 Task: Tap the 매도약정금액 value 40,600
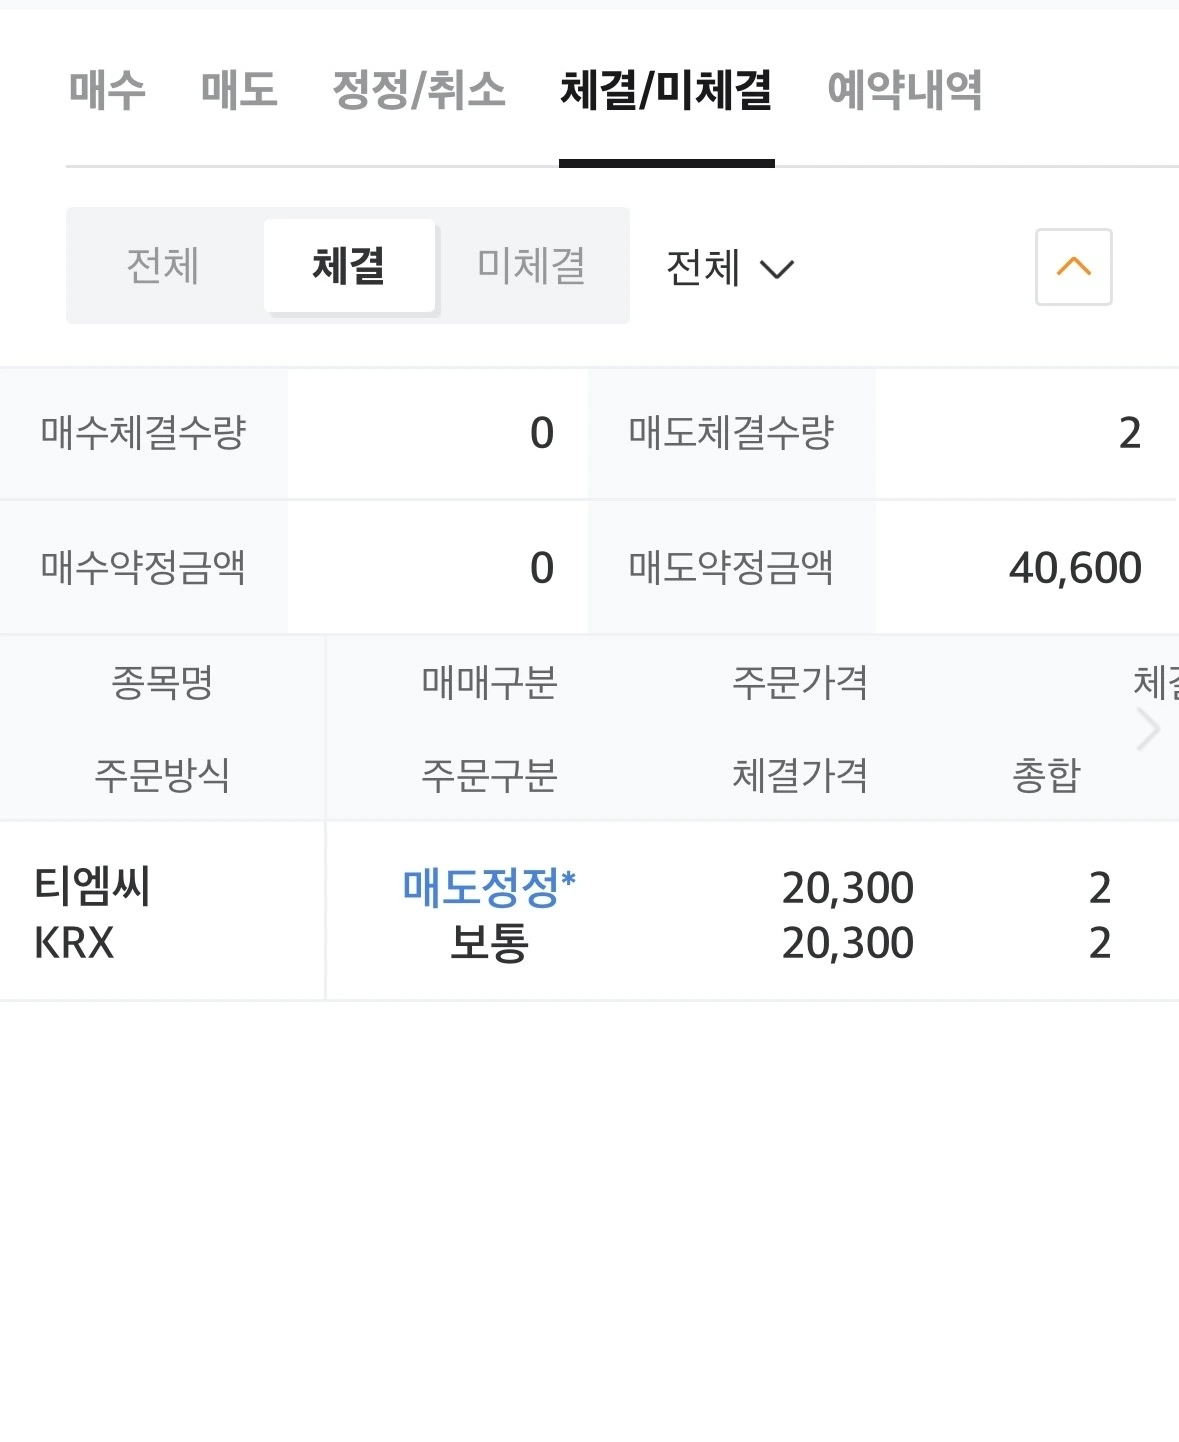coord(1074,568)
